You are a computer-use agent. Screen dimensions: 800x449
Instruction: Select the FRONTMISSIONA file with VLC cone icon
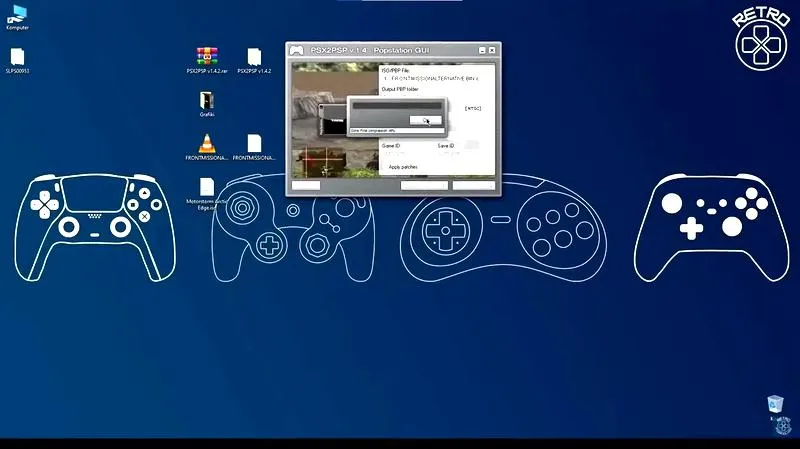(x=207, y=147)
